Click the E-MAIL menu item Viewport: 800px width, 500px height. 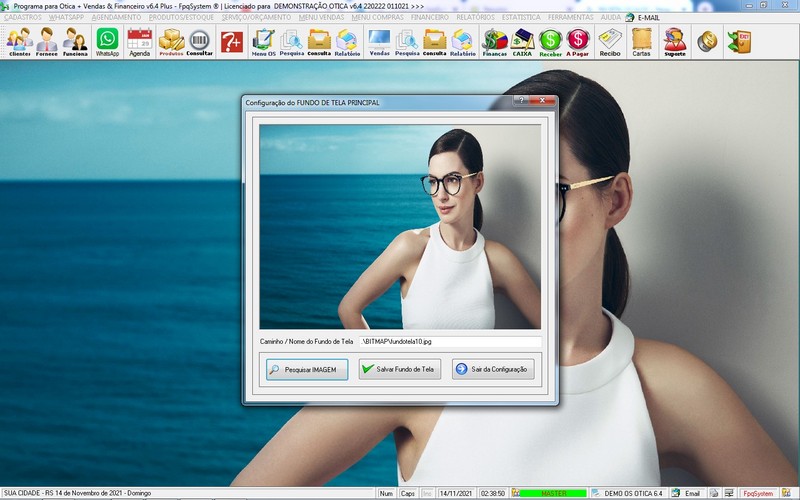643,17
